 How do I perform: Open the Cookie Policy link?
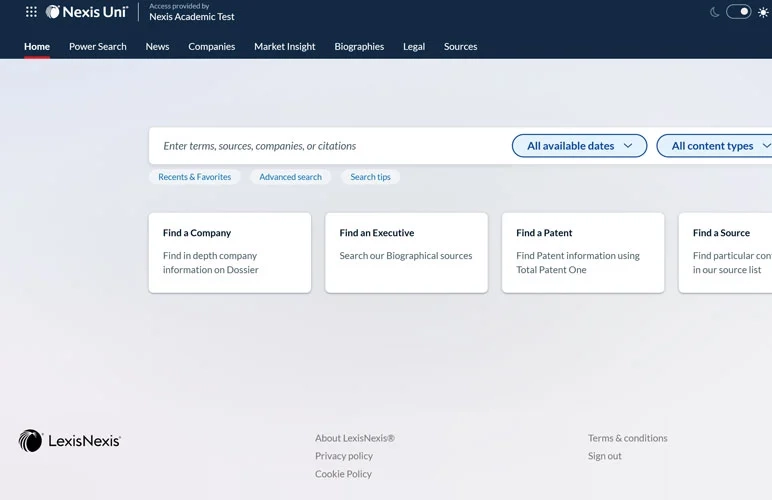click(343, 474)
